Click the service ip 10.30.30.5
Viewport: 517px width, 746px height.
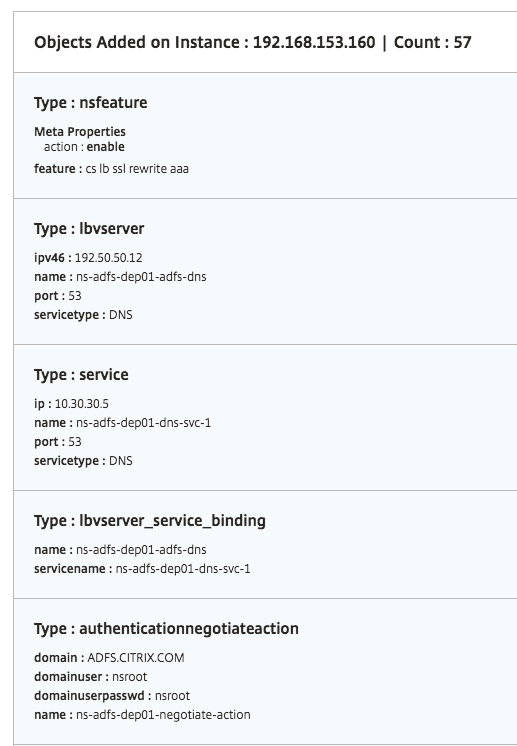[81, 403]
